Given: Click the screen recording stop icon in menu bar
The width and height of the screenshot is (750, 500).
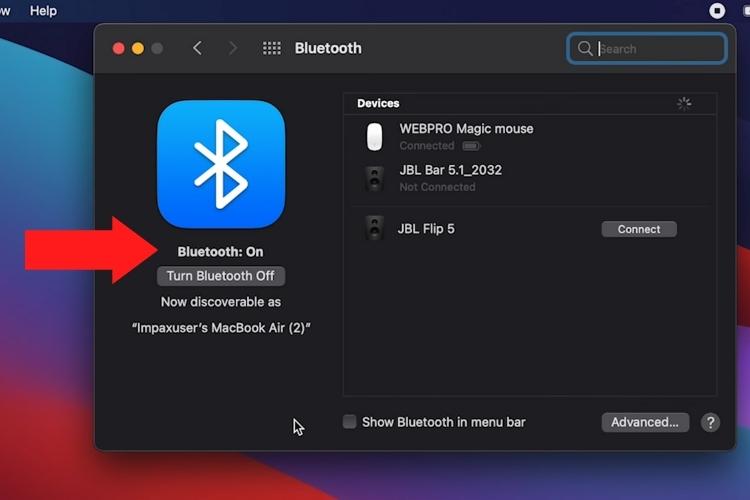Looking at the screenshot, I should tap(717, 11).
